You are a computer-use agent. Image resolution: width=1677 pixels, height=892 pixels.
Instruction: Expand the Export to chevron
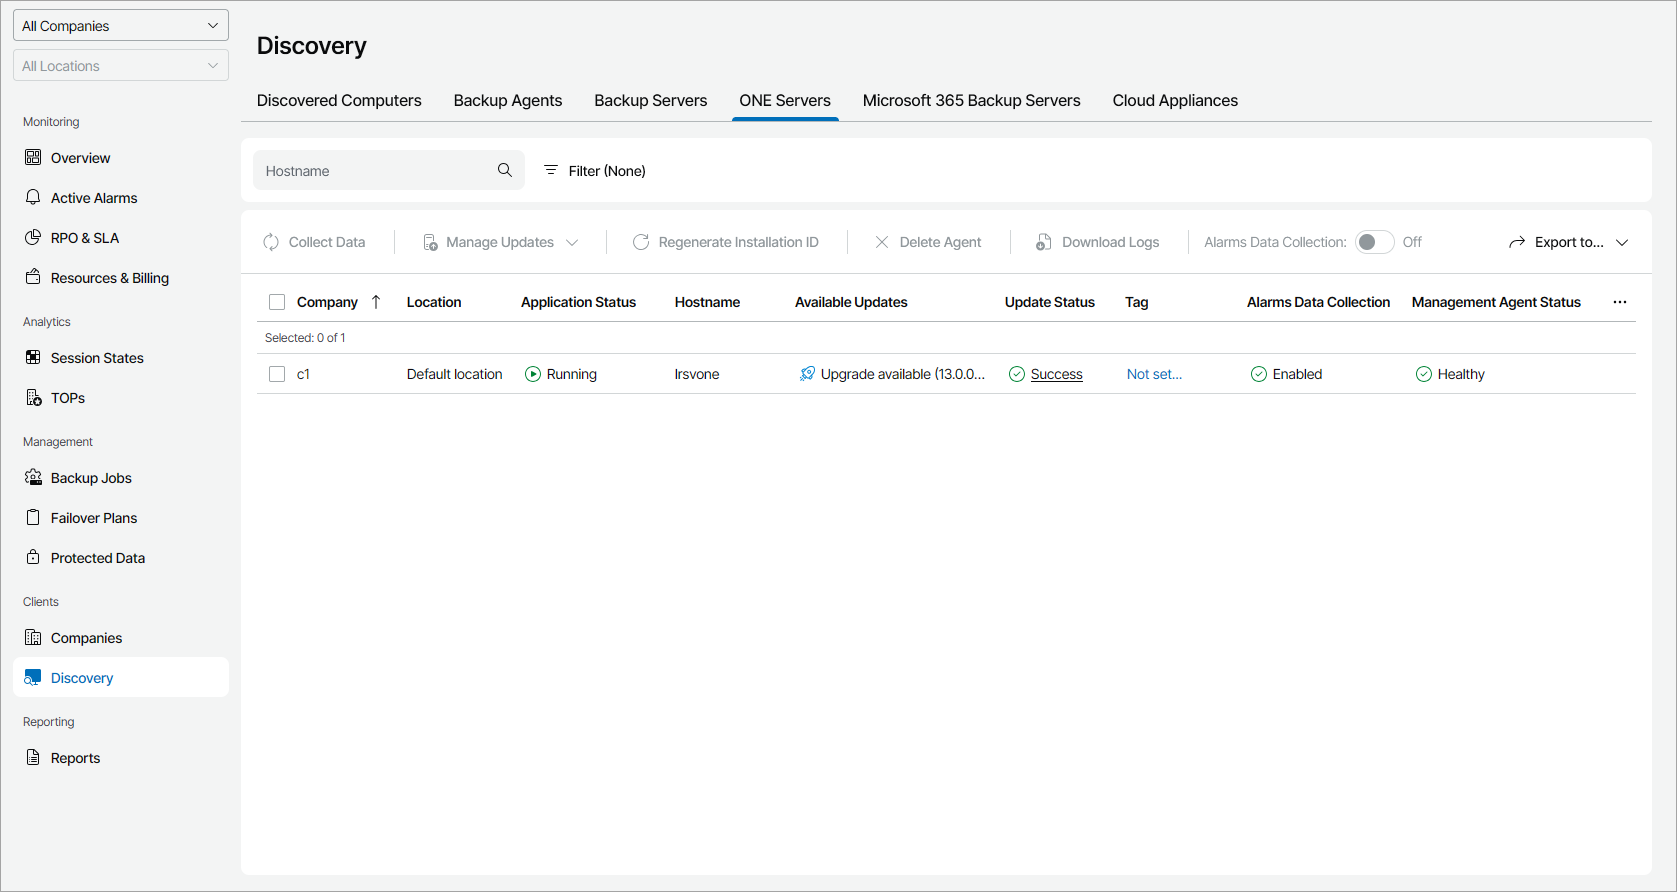pyautogui.click(x=1622, y=242)
